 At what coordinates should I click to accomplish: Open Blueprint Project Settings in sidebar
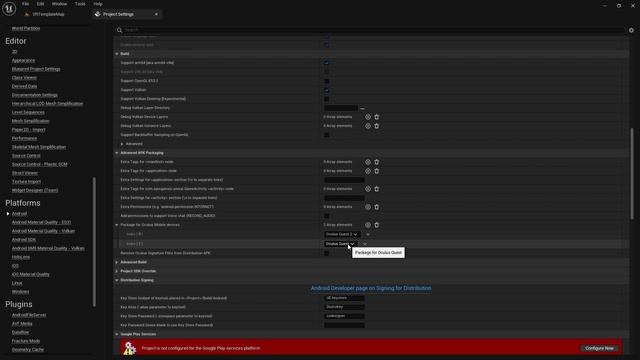tap(36, 69)
